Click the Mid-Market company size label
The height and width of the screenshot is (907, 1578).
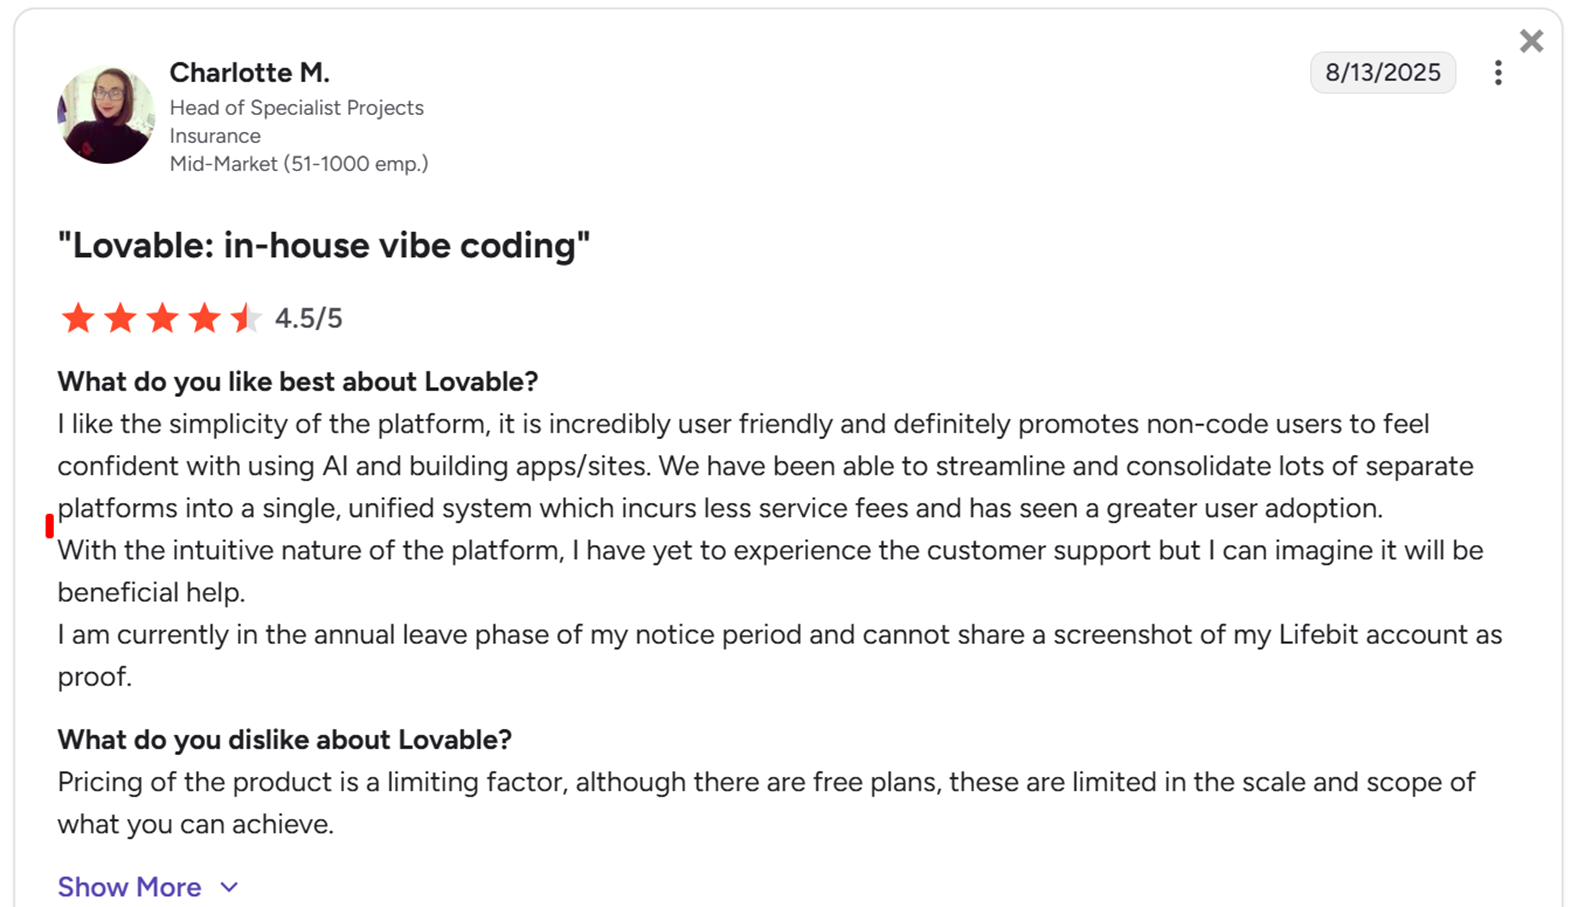[298, 163]
